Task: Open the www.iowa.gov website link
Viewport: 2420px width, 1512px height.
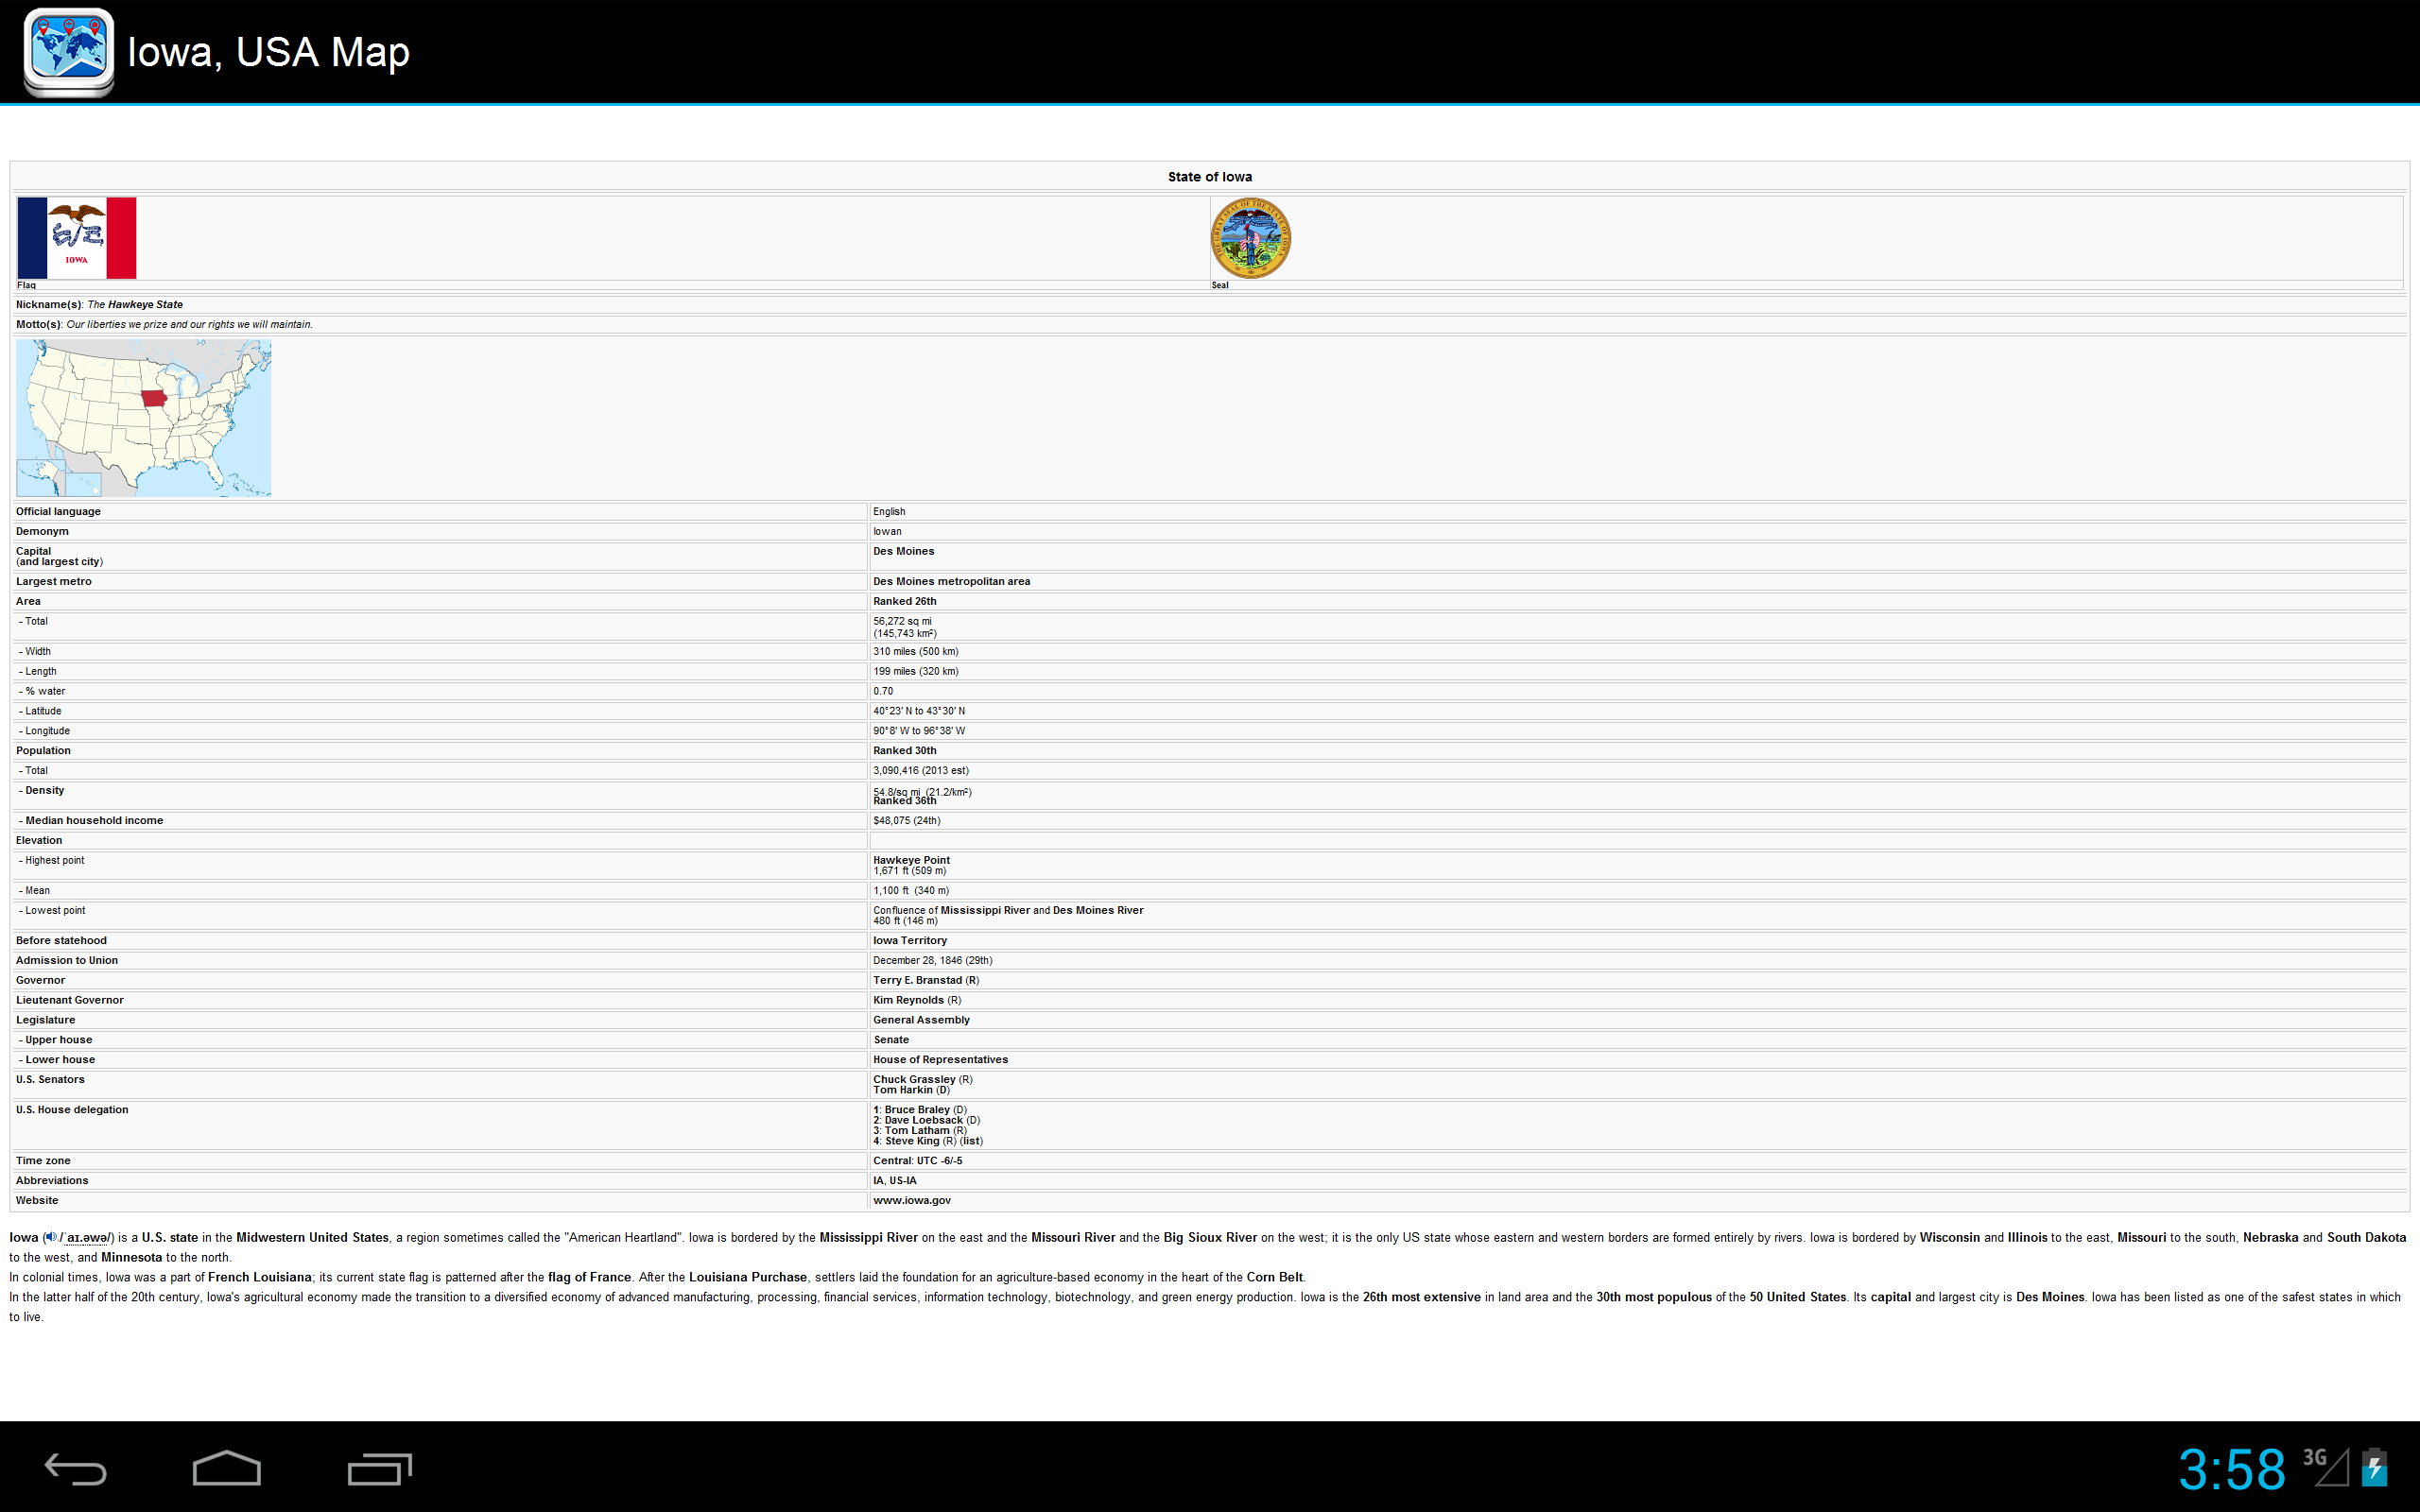Action: [x=911, y=1200]
